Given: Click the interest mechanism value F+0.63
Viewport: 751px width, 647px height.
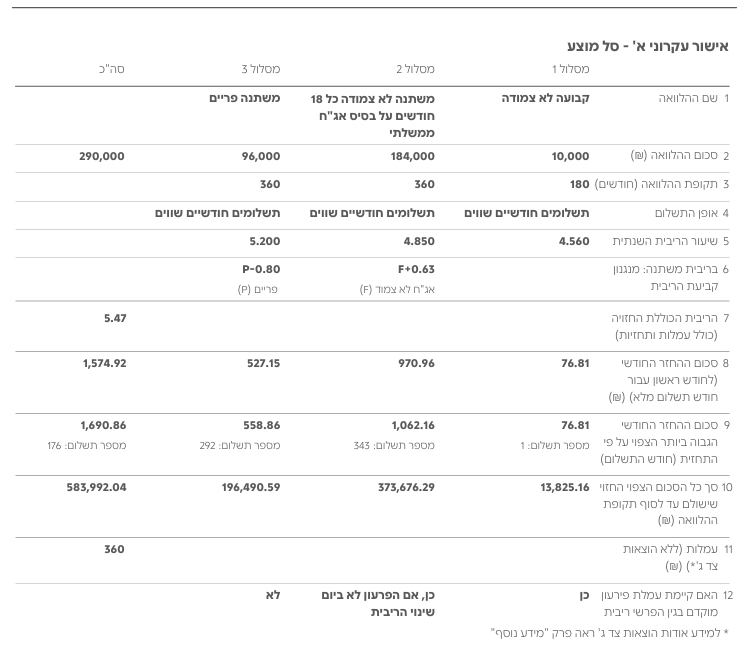Looking at the screenshot, I should 415,269.
